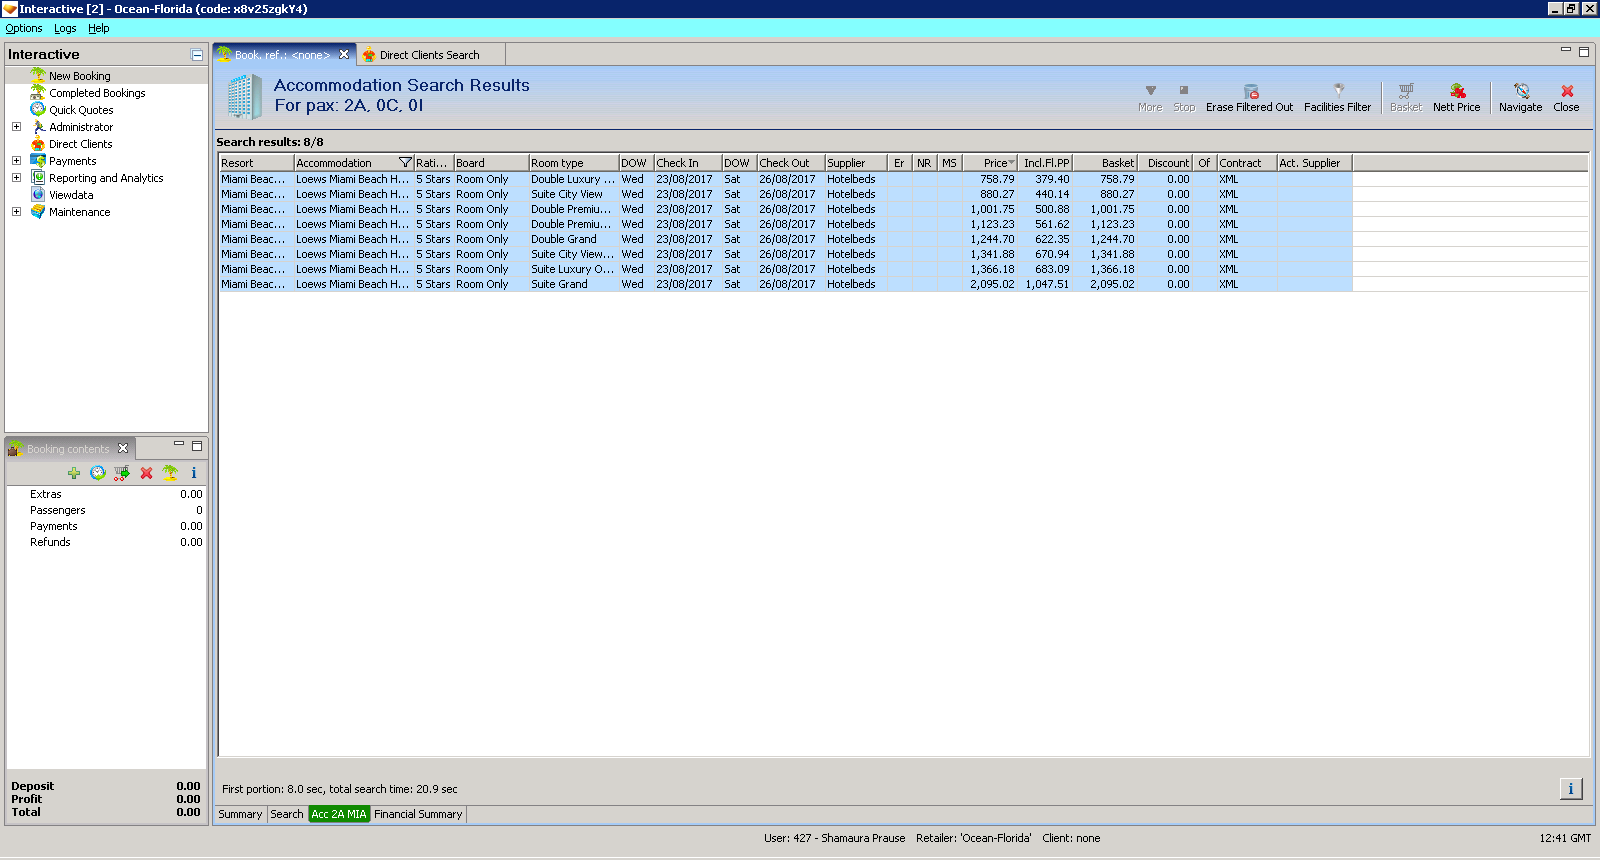Screen dimensions: 1600x860
Task: Switch to the Search bottom tab
Action: (x=286, y=814)
